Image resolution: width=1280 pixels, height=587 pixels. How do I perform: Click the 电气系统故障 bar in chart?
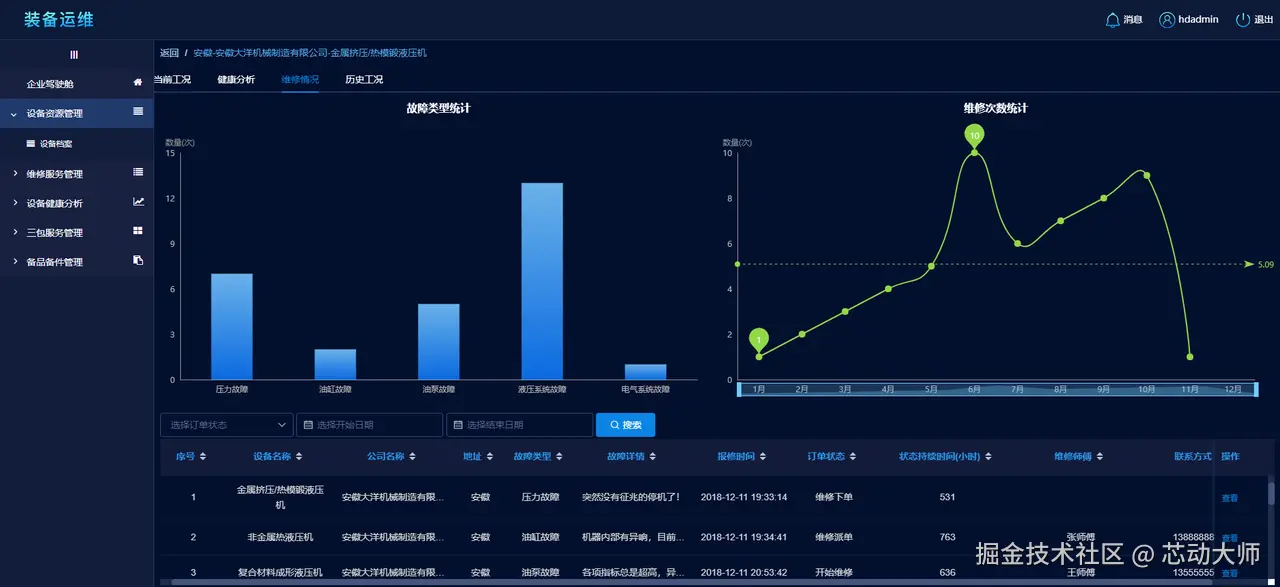(645, 372)
